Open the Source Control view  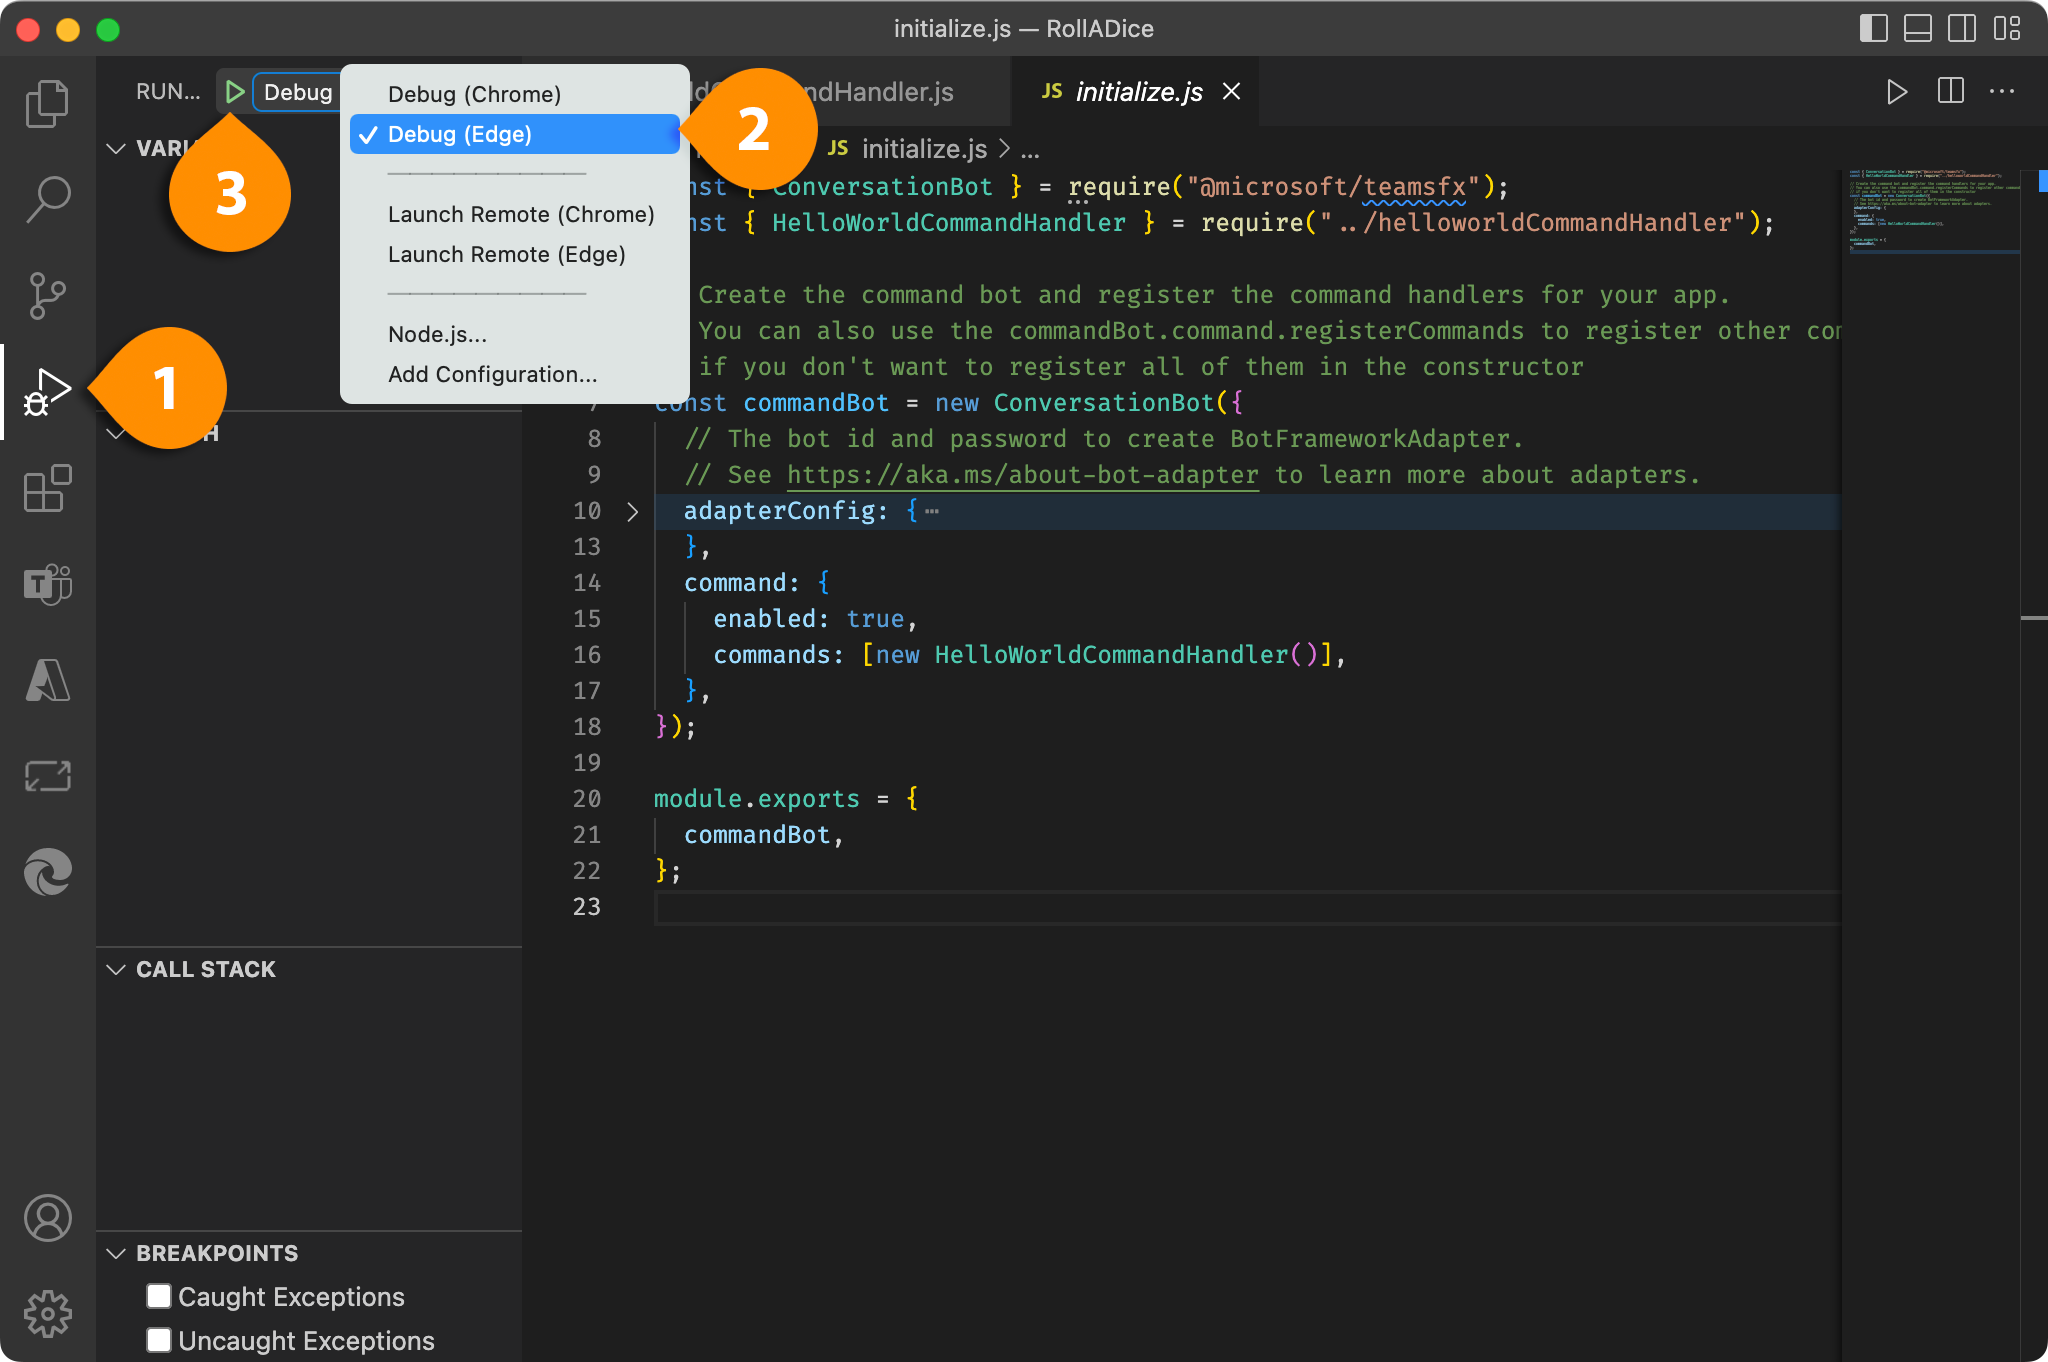point(47,295)
